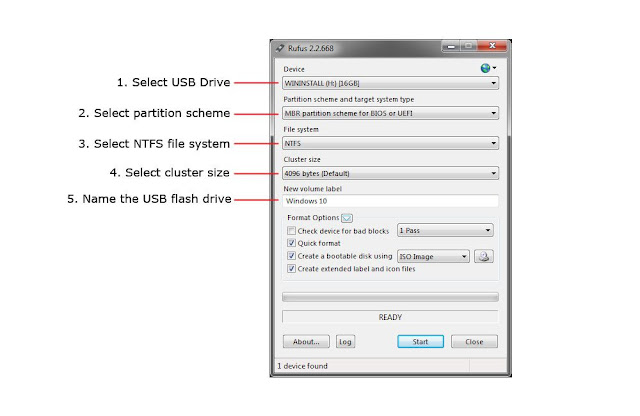The width and height of the screenshot is (640, 416).
Task: Open the ISO Image type dropdown
Action: point(433,256)
